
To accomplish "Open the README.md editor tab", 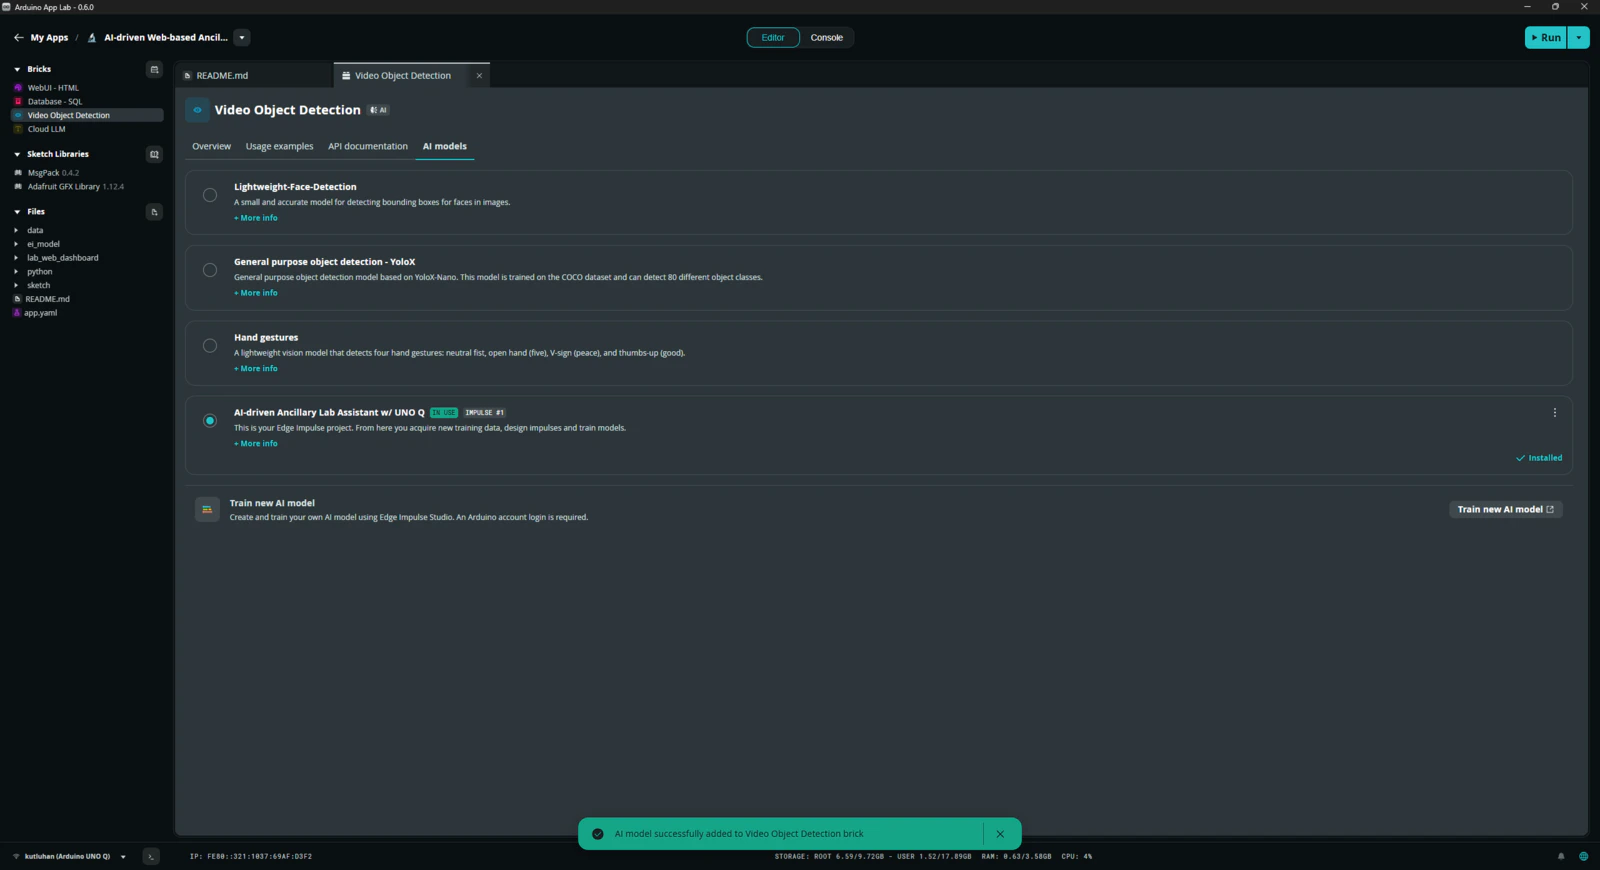I will point(254,76).
